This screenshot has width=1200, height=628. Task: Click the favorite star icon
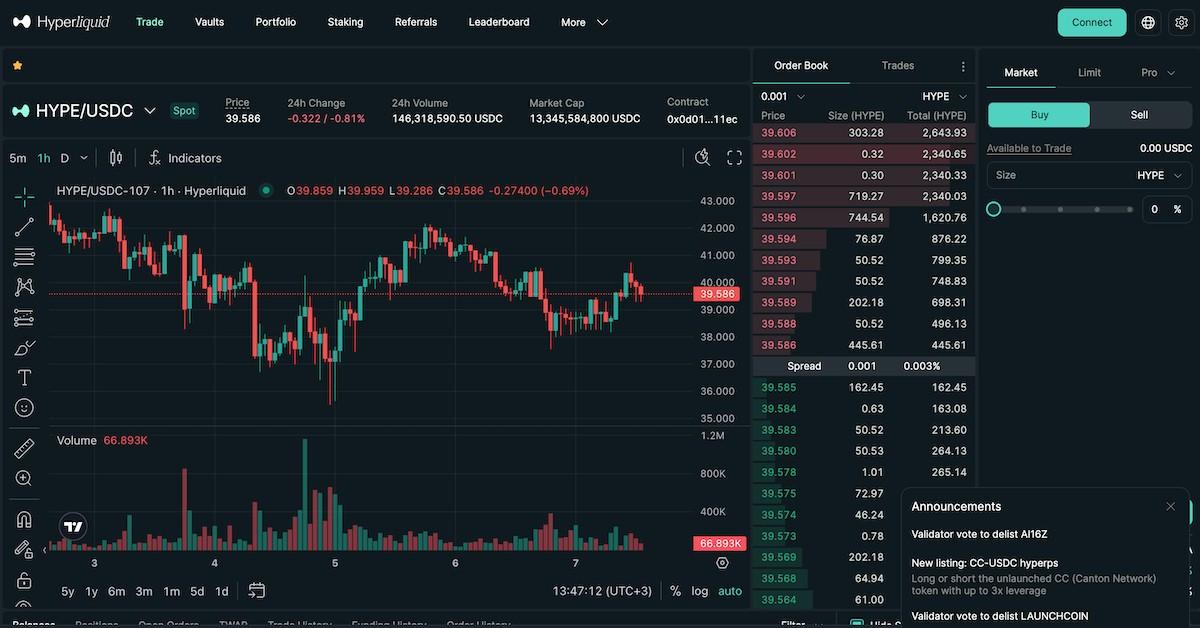tap(17, 66)
